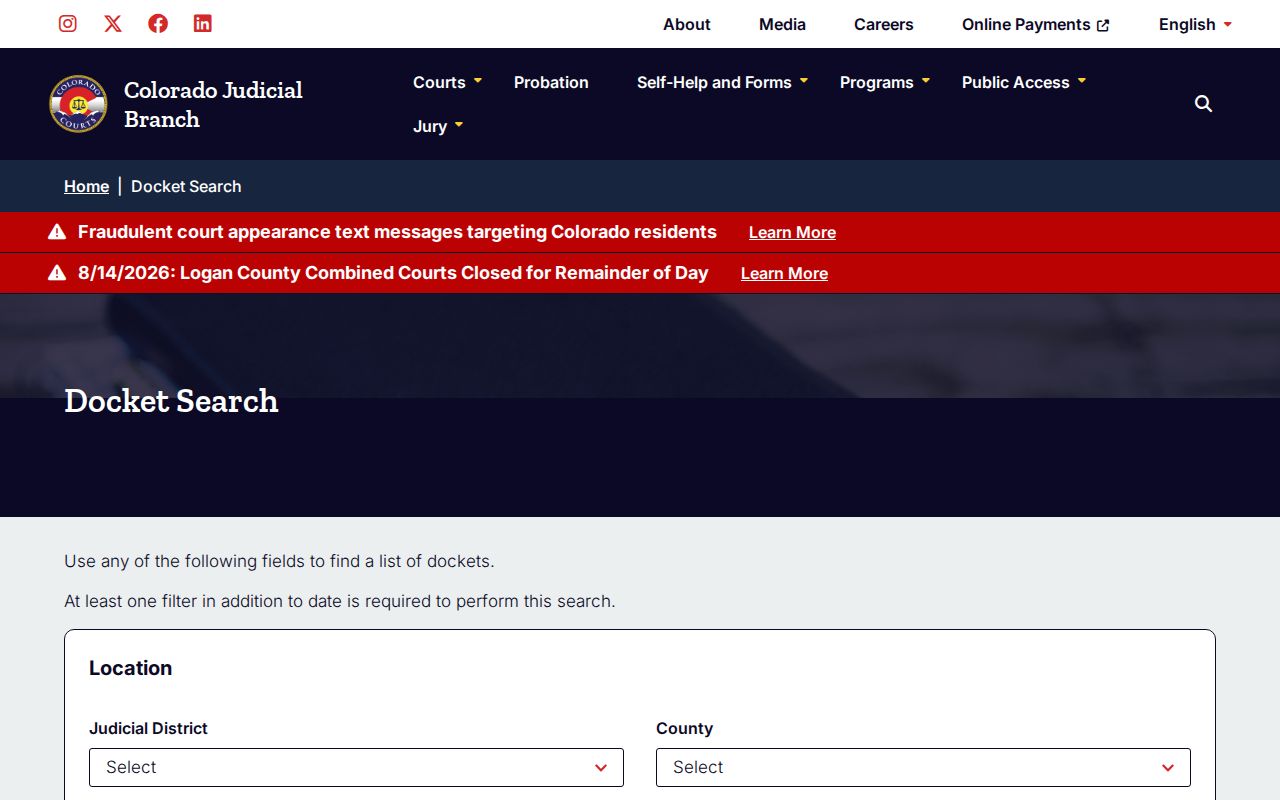Open the About page
Screen dimensions: 1280x800
(687, 24)
